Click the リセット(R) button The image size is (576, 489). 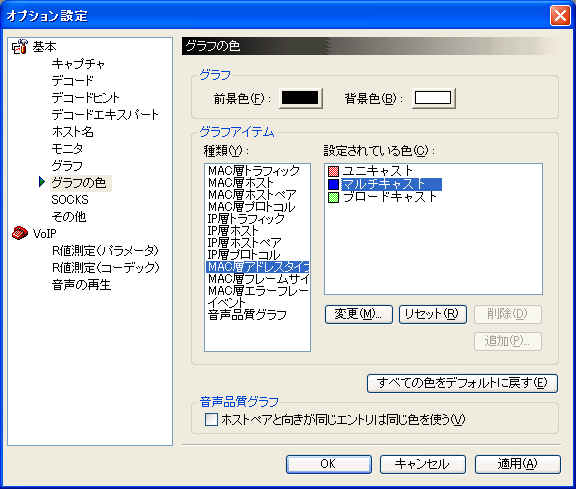click(433, 314)
